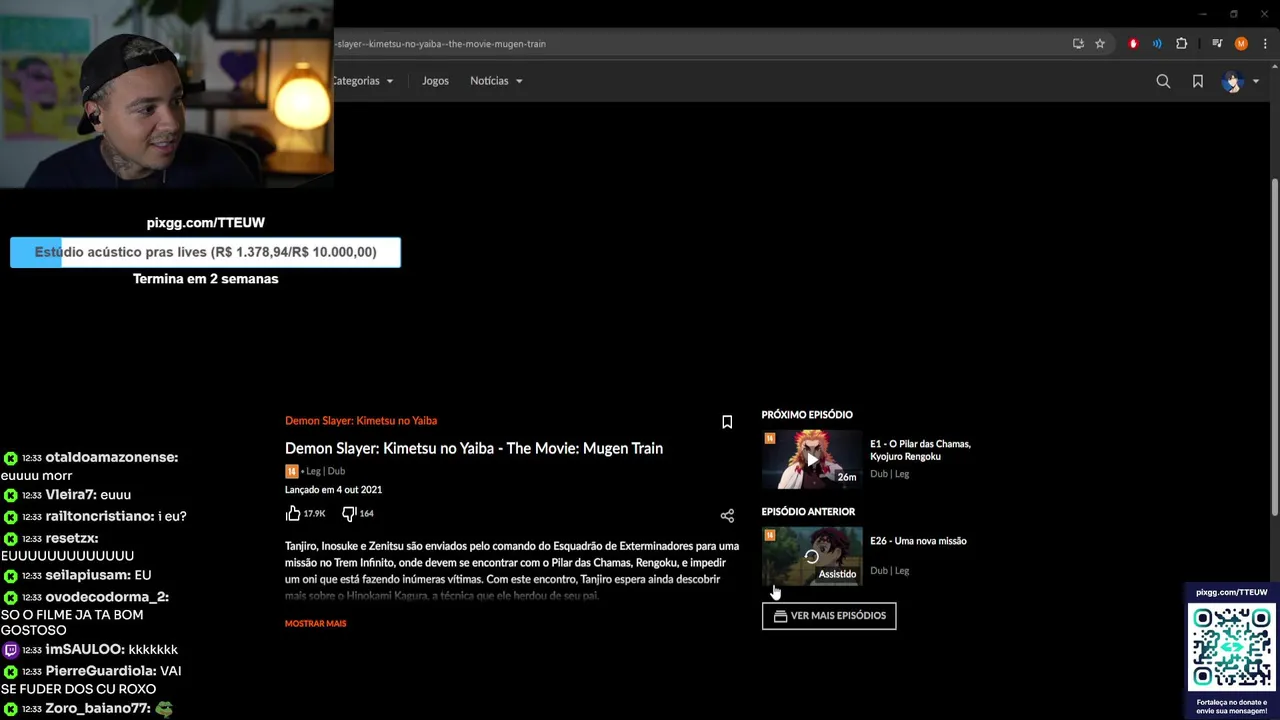Click the pixgg.com/TTEUW text above donation bar

point(205,223)
